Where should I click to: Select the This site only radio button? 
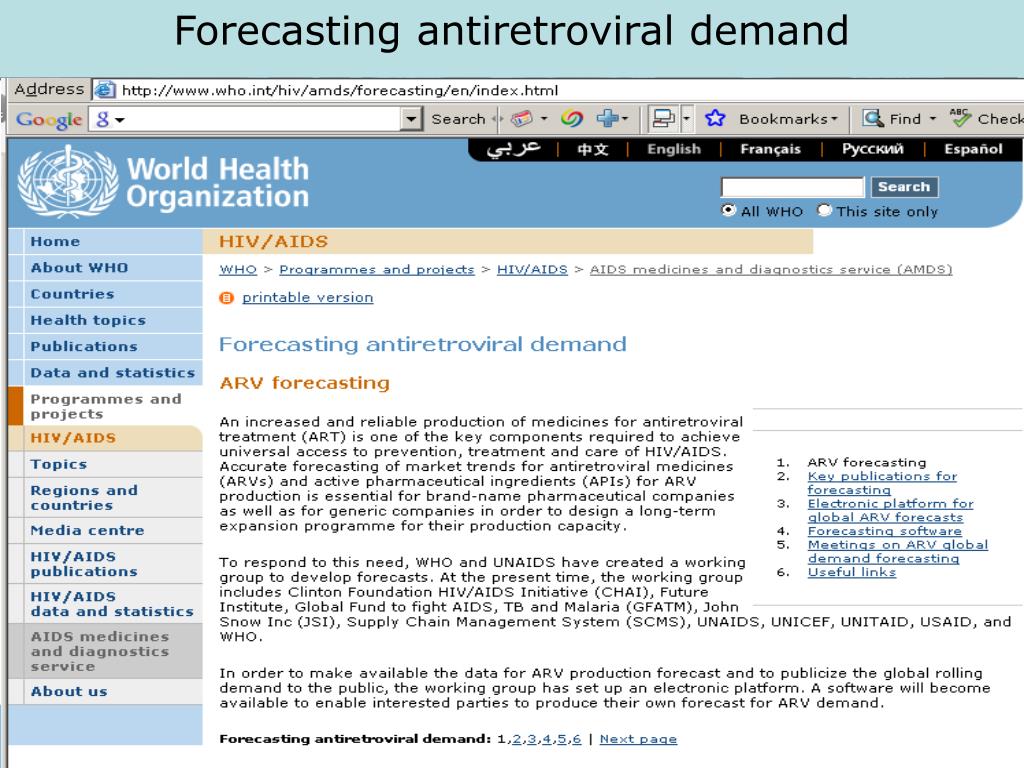point(825,210)
